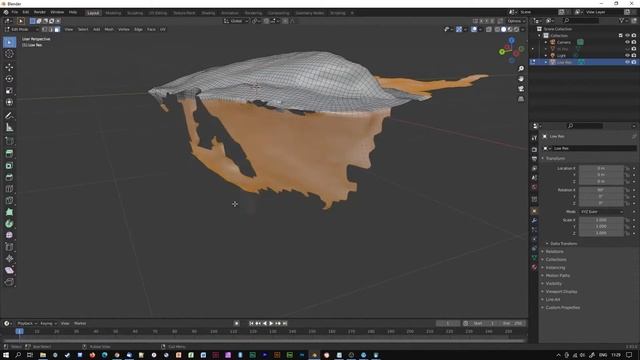Screen dimensions: 640x360
Task: Toggle Low Res visibility eye icon
Action: [x=627, y=62]
